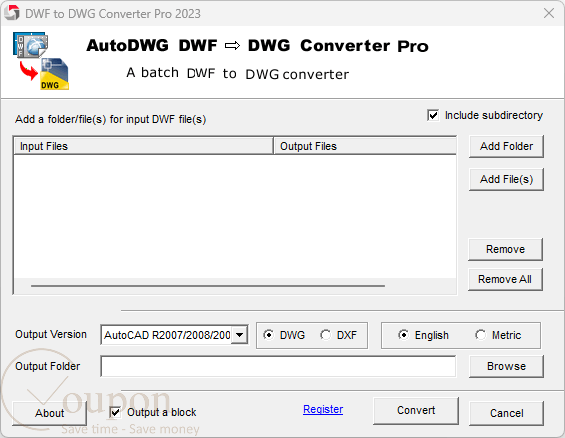Click the Add Folder button
The height and width of the screenshot is (438, 565).
coord(506,146)
